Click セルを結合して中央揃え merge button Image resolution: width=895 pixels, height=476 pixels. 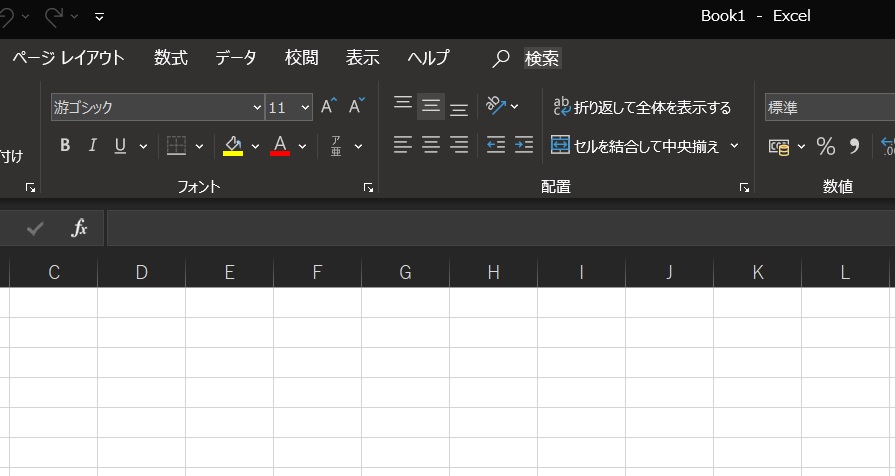point(635,146)
